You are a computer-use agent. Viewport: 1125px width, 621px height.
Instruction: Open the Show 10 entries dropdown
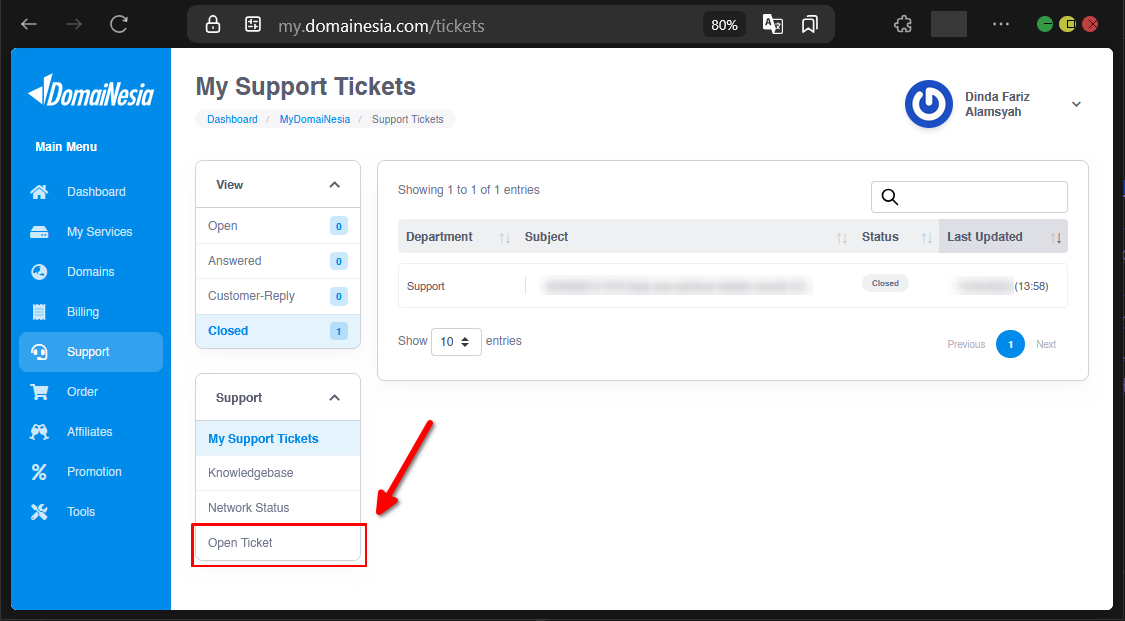[456, 342]
